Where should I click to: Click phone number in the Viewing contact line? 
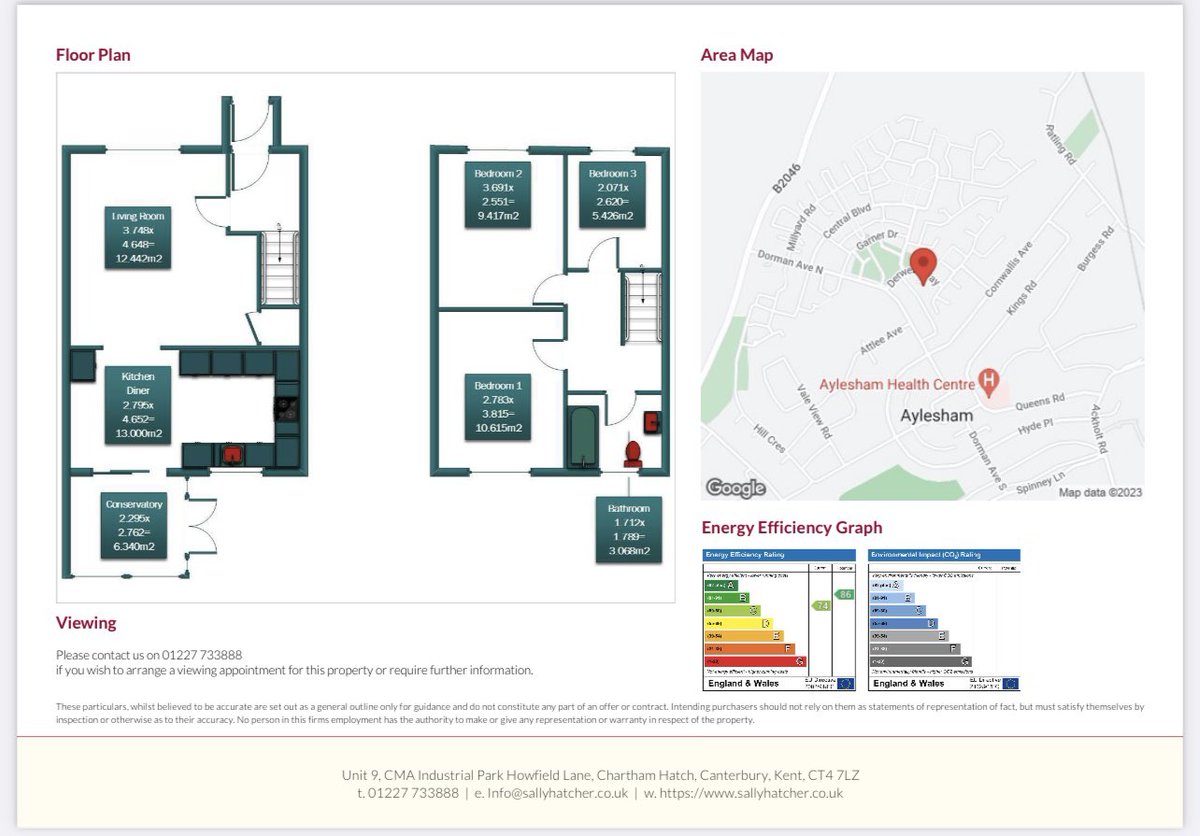[204, 655]
